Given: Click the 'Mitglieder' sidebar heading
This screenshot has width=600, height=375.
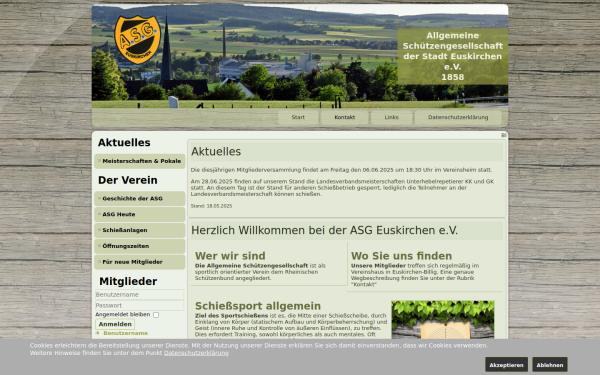Looking at the screenshot, I should click(128, 281).
